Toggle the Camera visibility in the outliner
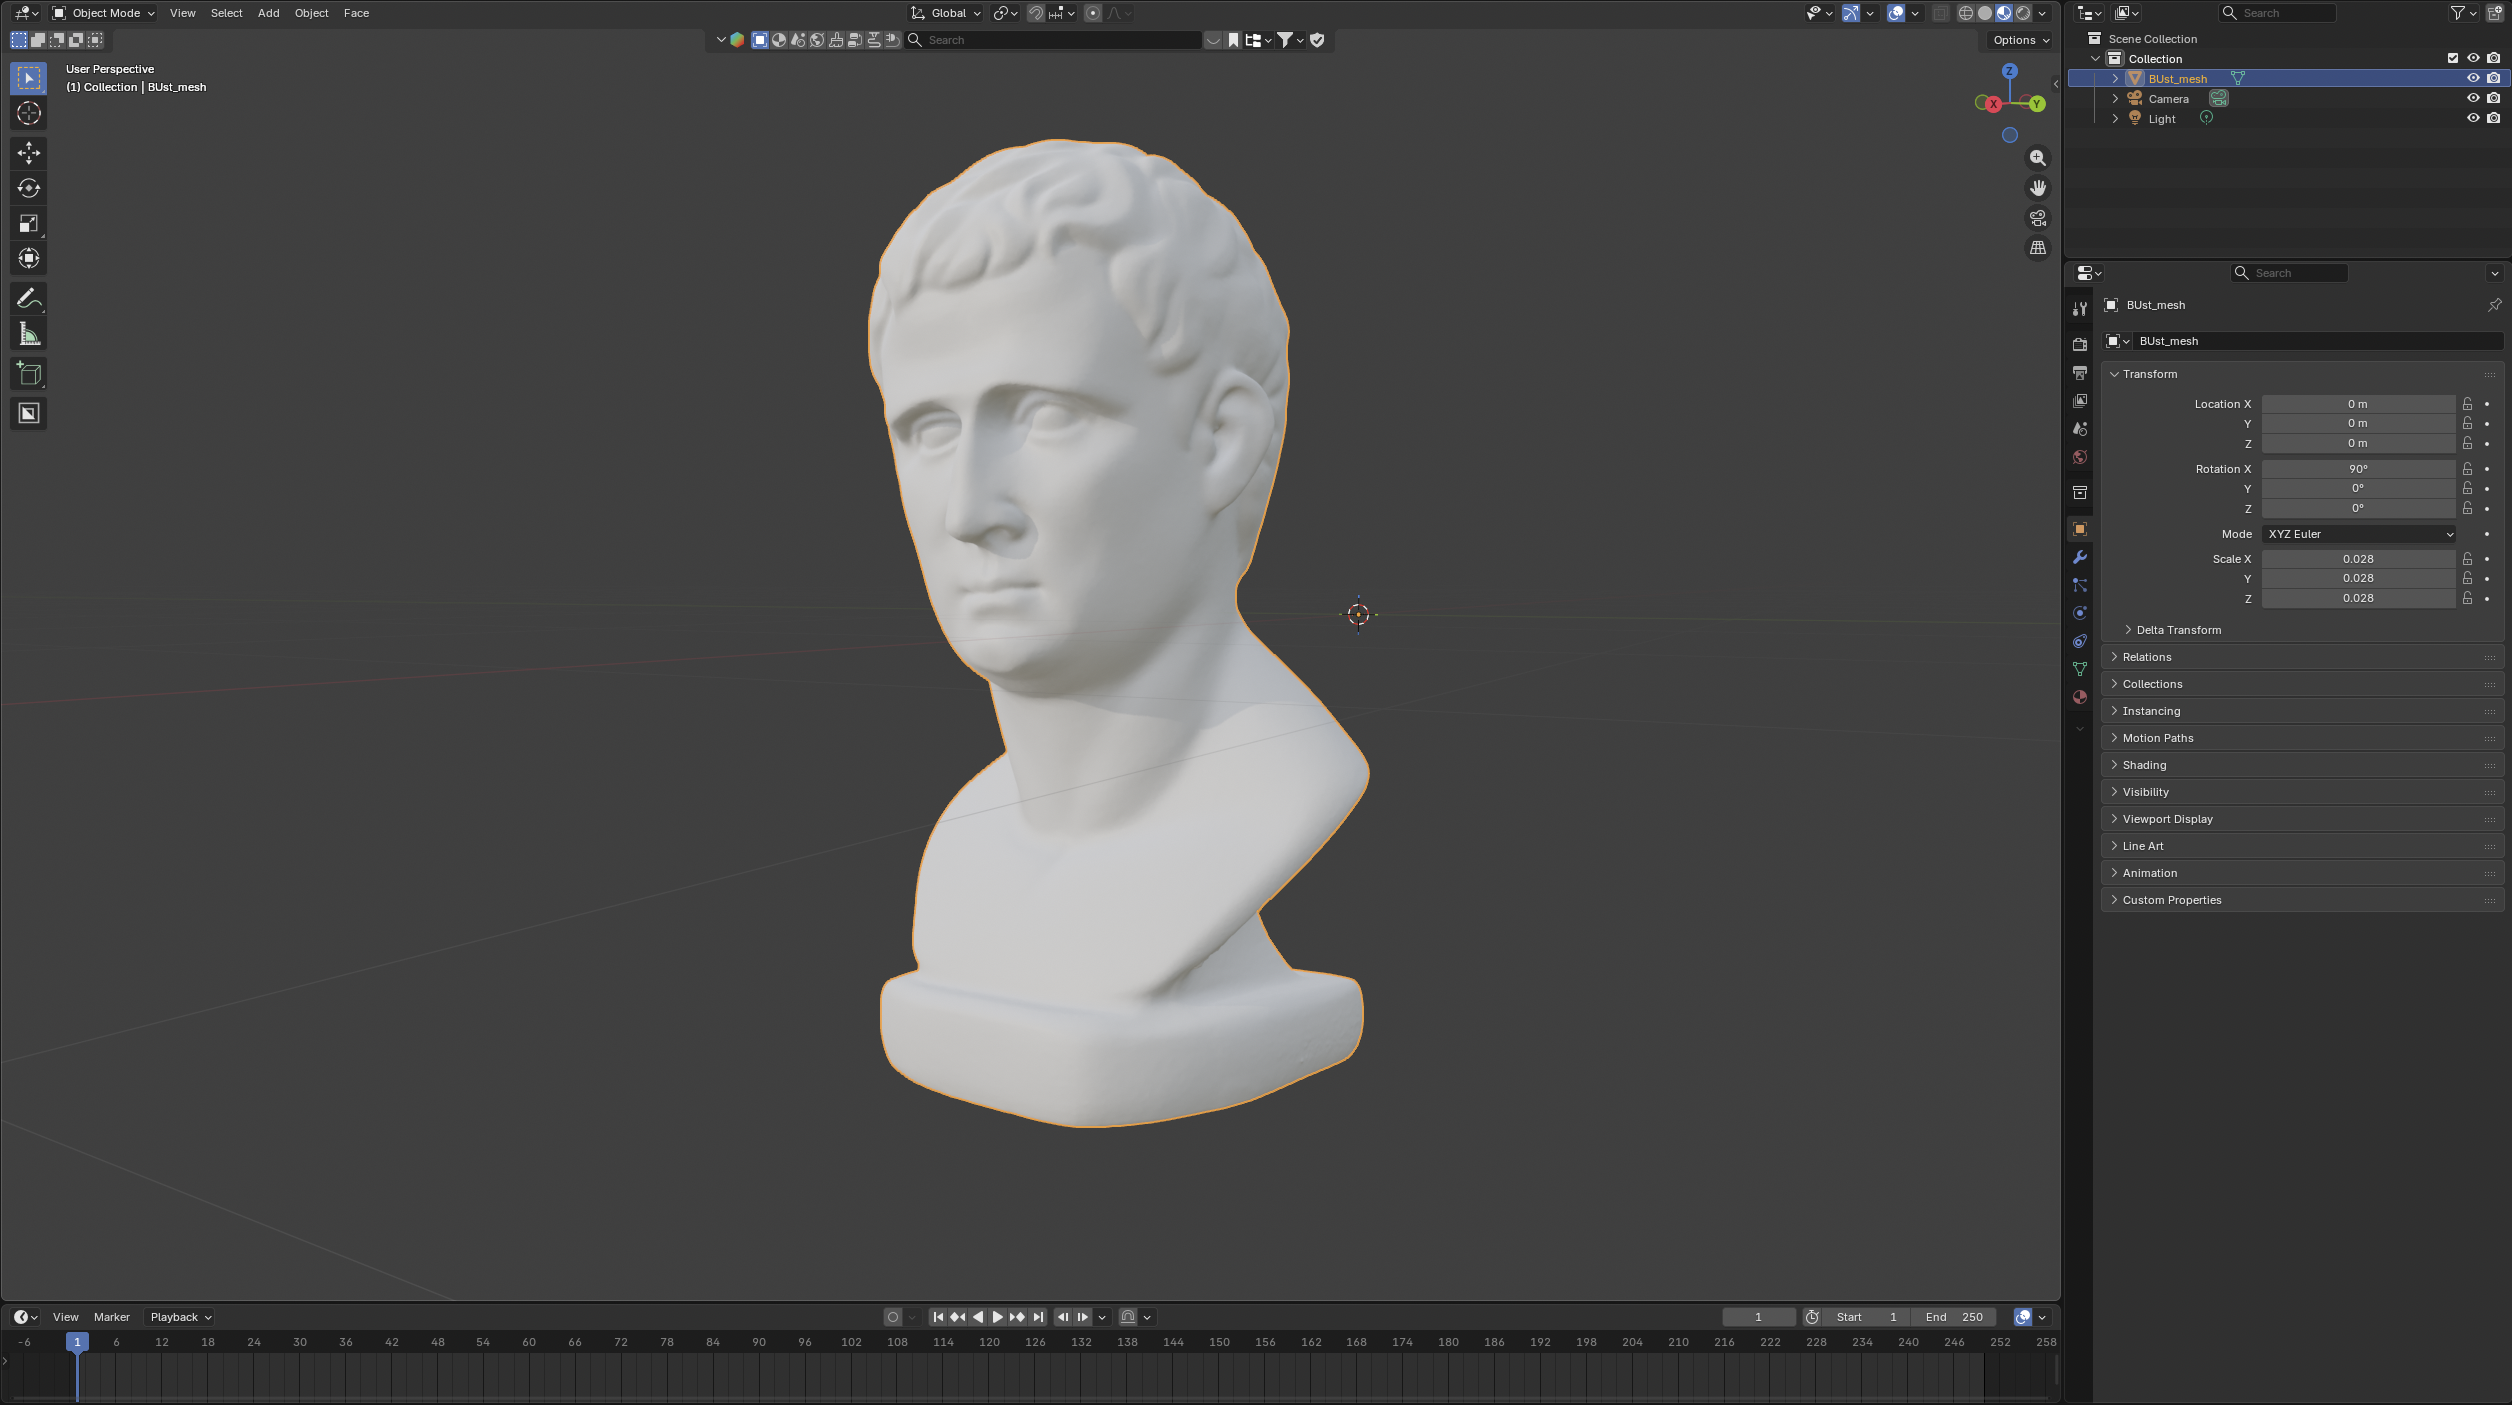2512x1405 pixels. click(x=2473, y=98)
